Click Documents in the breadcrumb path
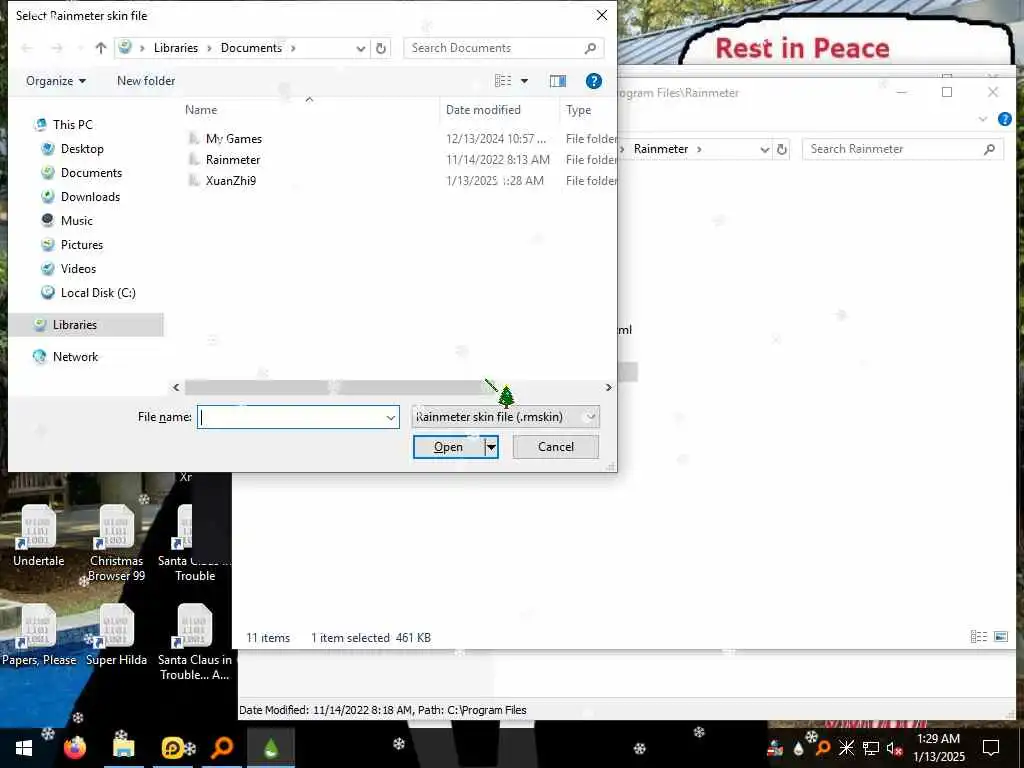Image resolution: width=1024 pixels, height=768 pixels. tap(251, 48)
